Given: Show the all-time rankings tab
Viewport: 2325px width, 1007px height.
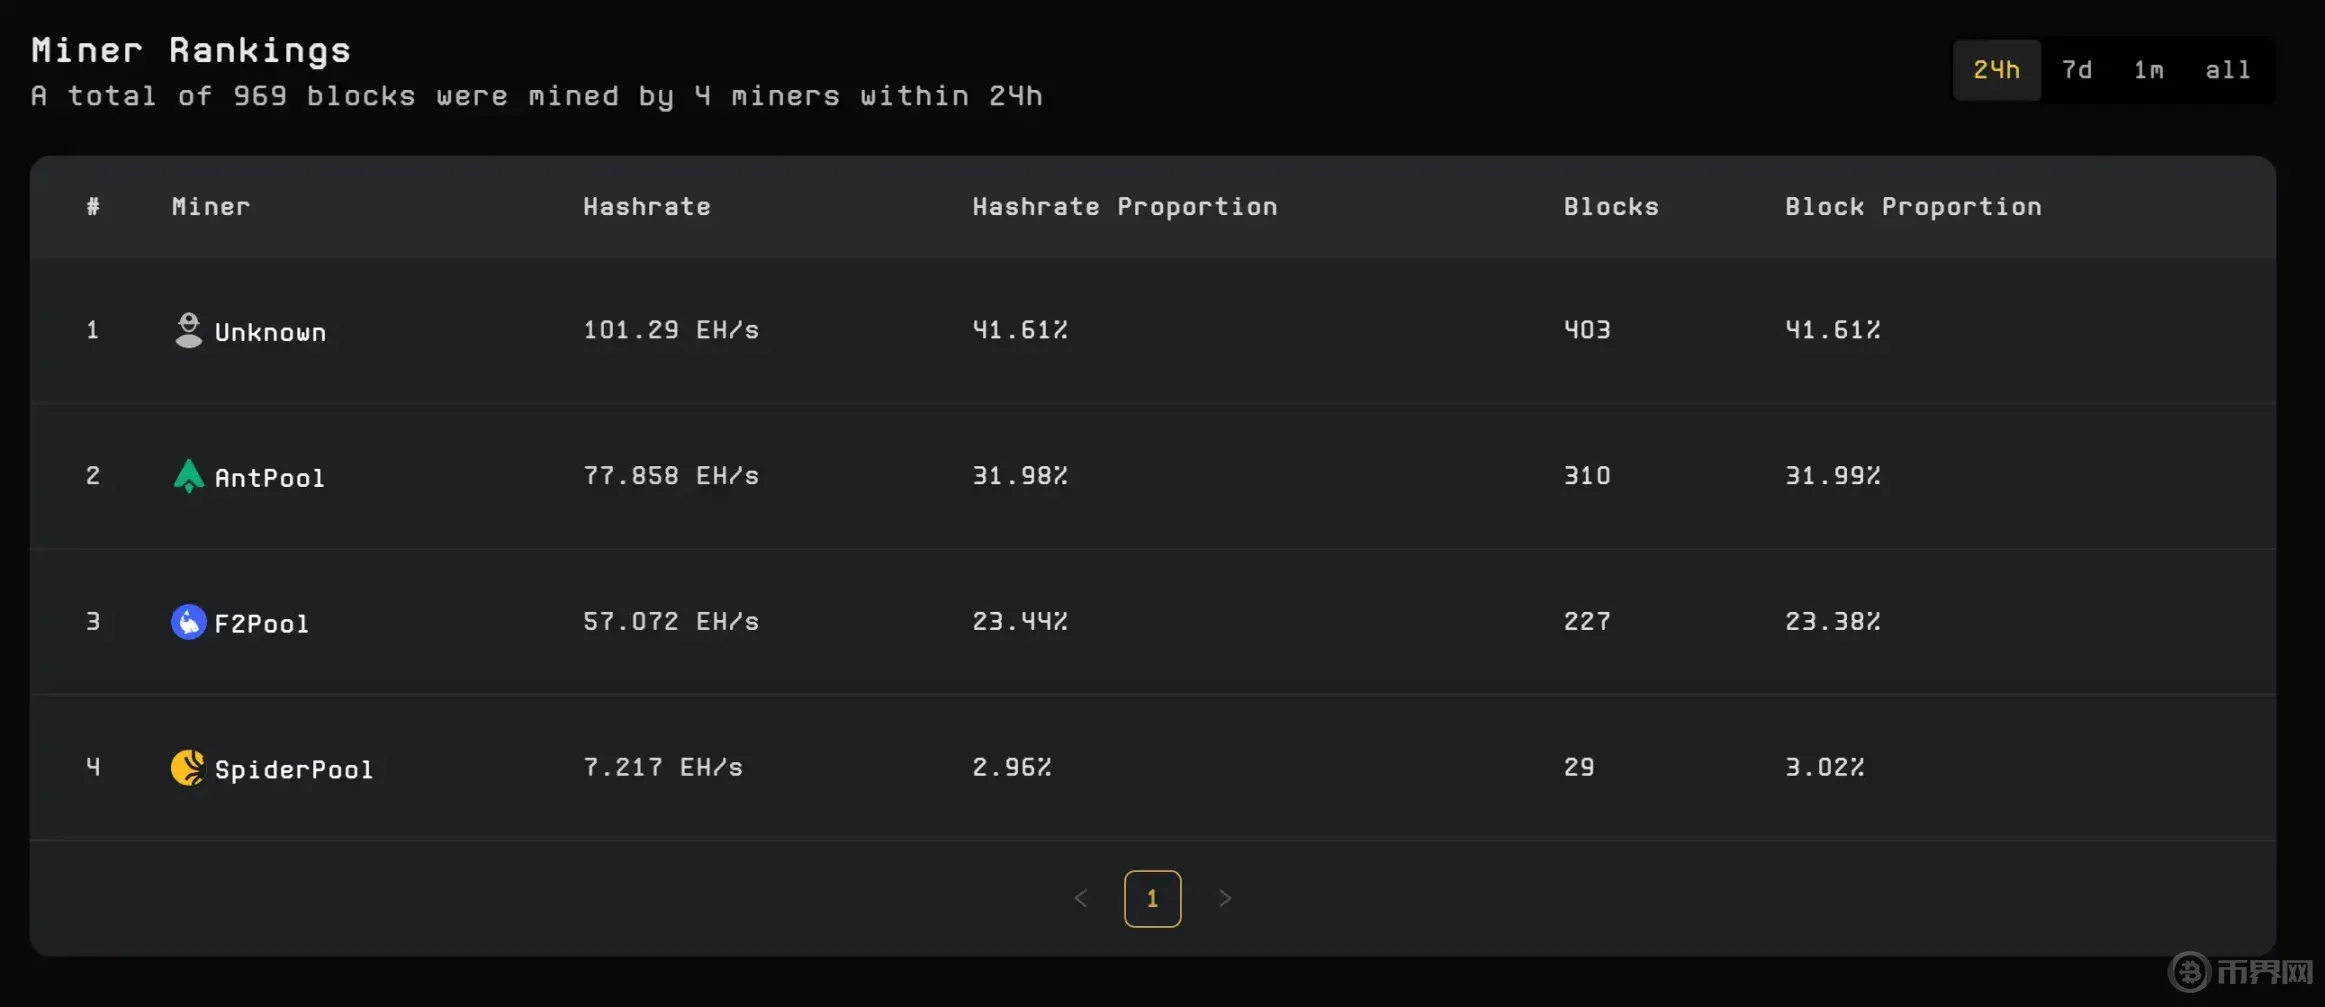Looking at the screenshot, I should pos(2227,70).
